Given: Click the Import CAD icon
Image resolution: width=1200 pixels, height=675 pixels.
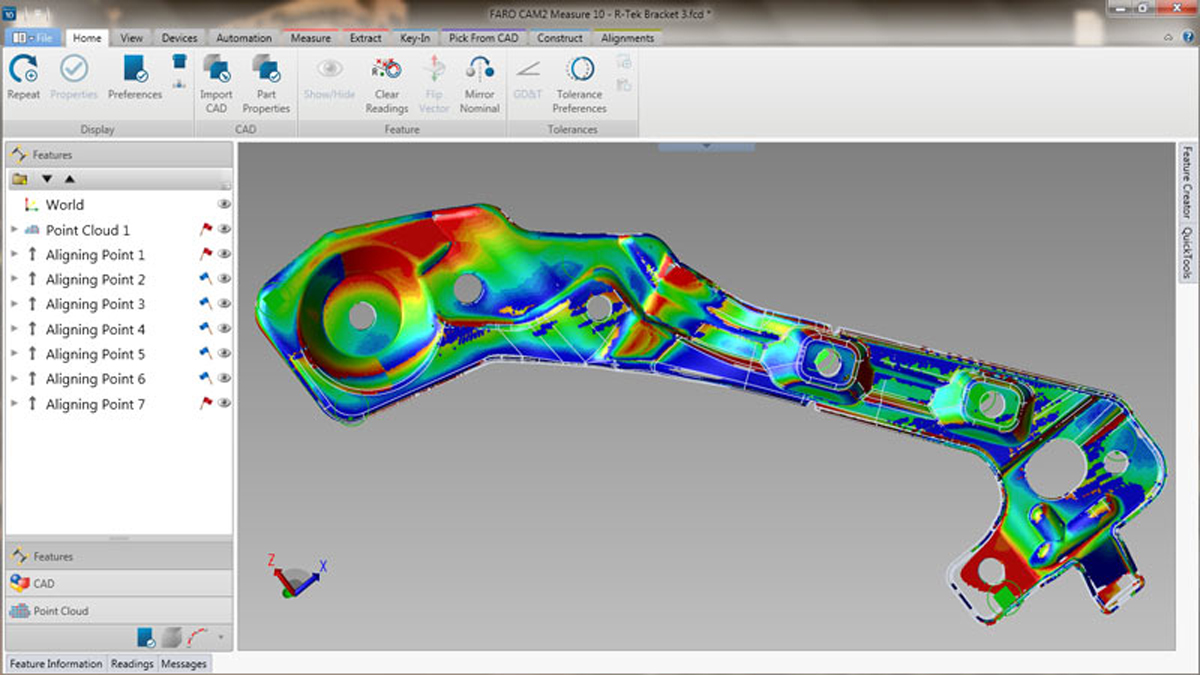Looking at the screenshot, I should click(x=216, y=72).
